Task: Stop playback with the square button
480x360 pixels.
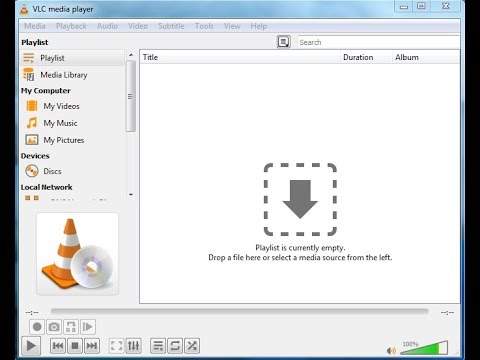Action: point(75,346)
